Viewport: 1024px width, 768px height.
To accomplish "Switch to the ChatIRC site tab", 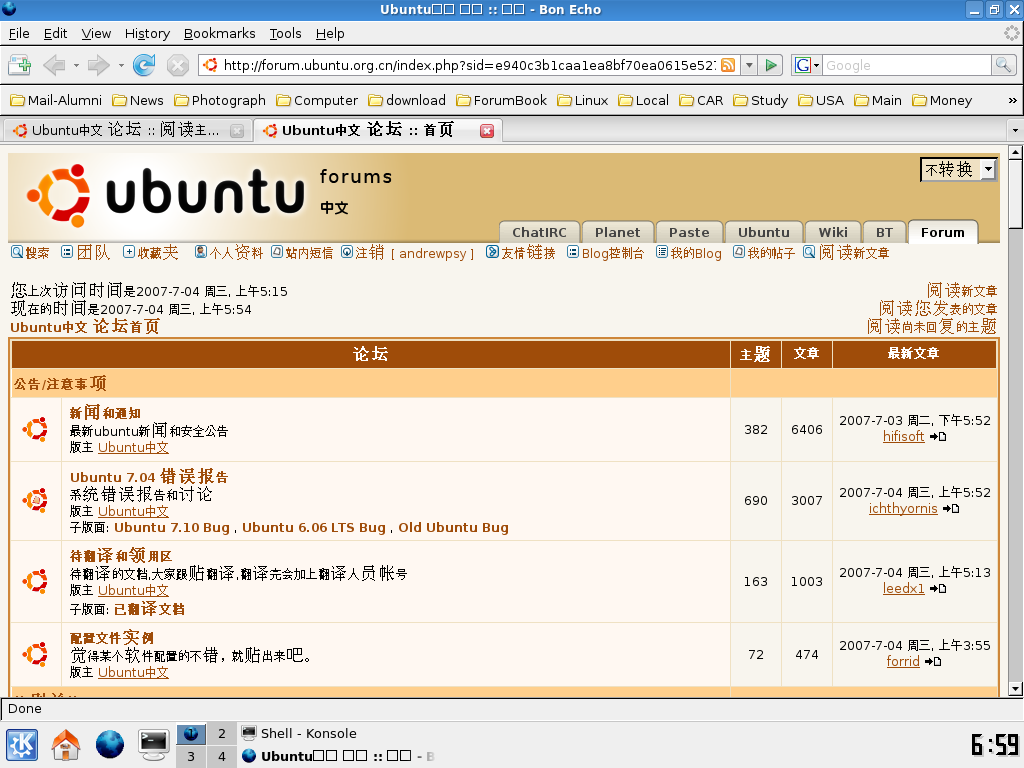I will click(539, 232).
